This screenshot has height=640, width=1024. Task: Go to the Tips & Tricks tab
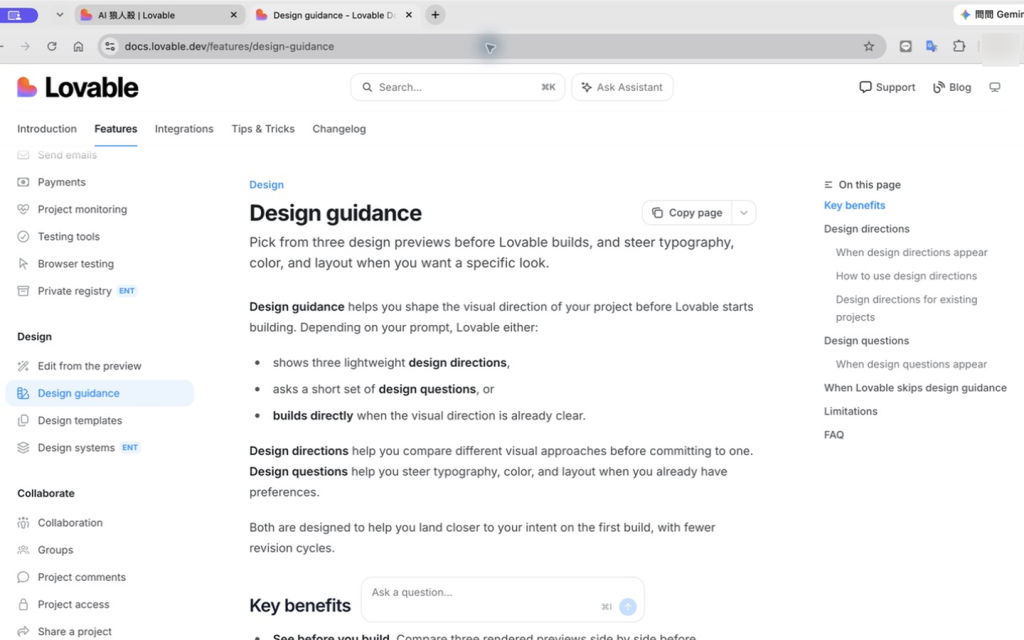pyautogui.click(x=263, y=129)
